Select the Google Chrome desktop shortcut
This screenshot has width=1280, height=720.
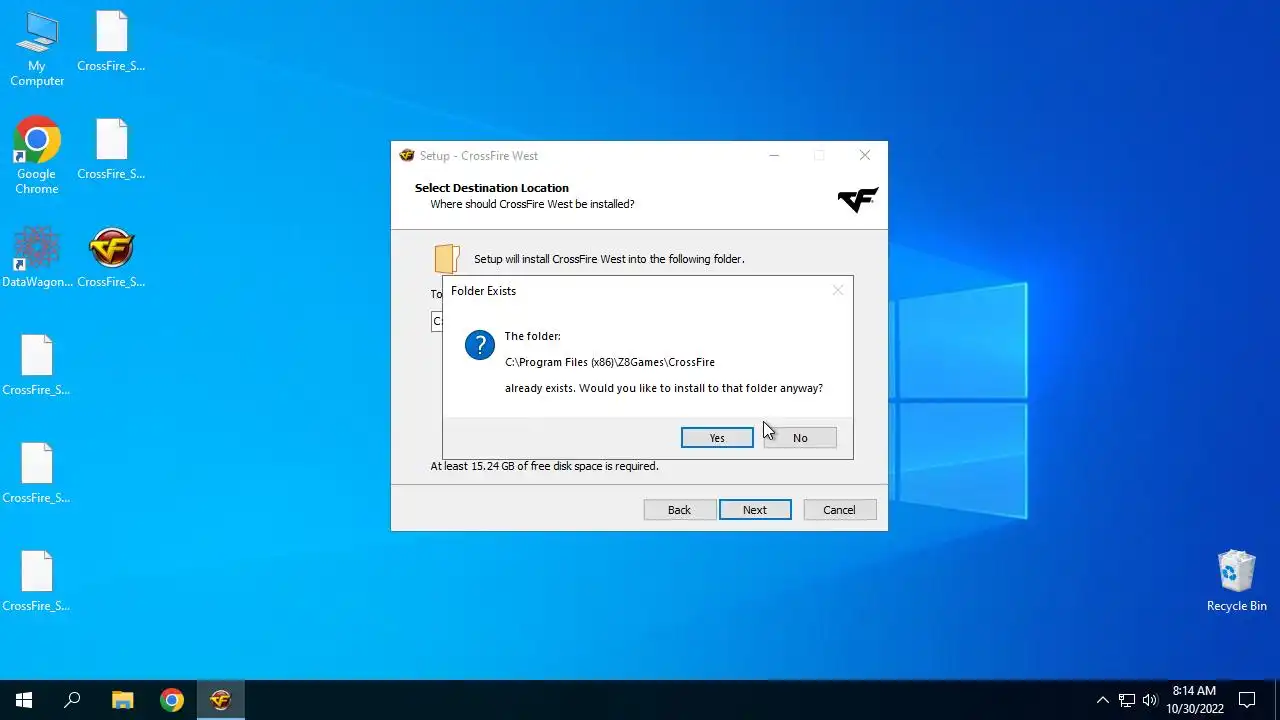tap(37, 156)
